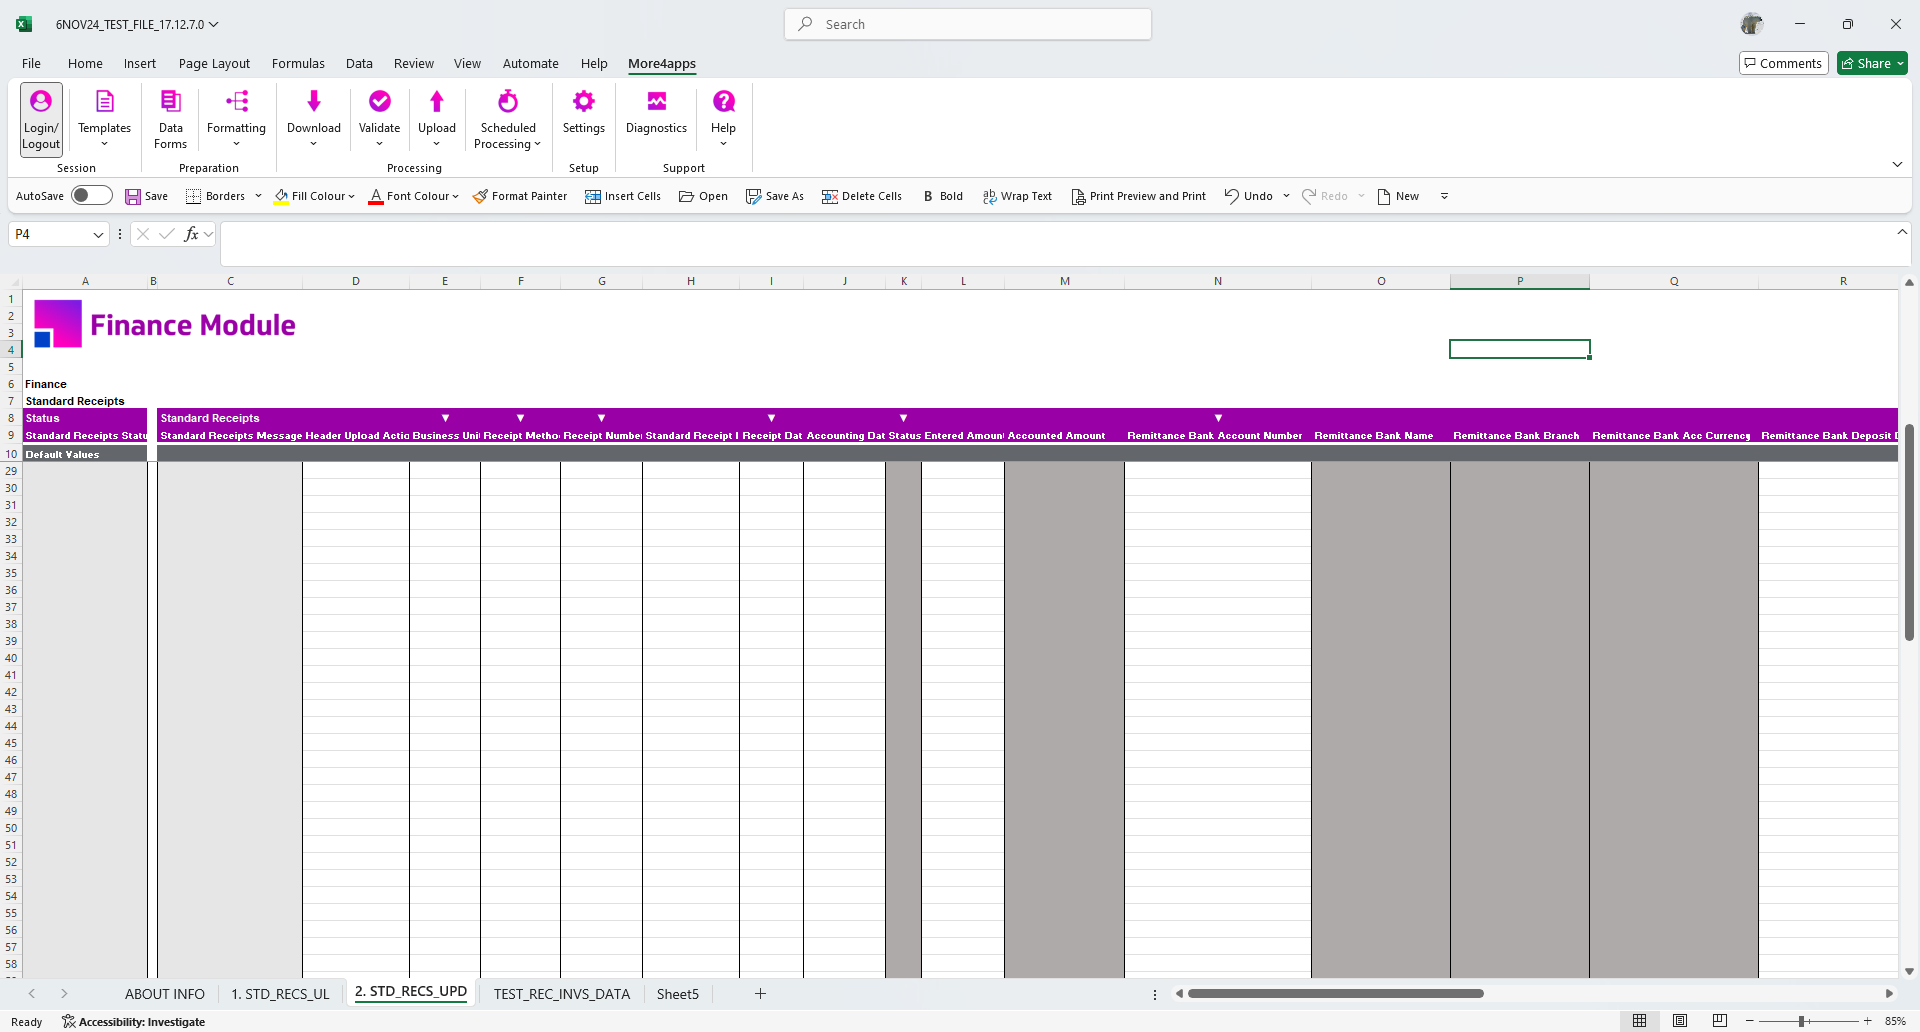Click Delete Cells

click(x=862, y=197)
